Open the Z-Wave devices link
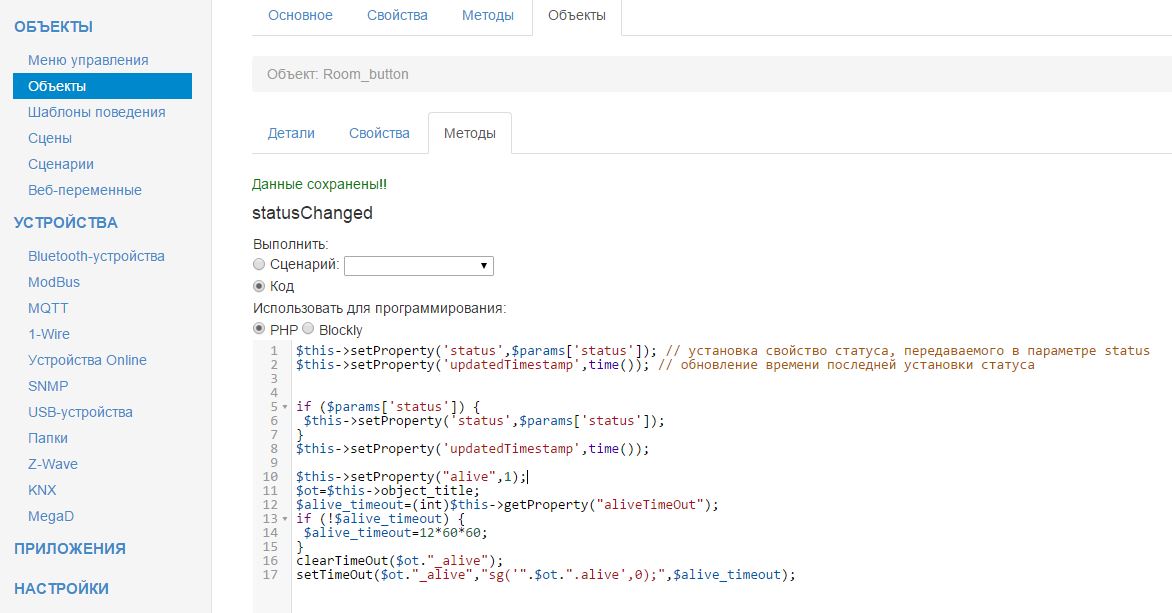The height and width of the screenshot is (613, 1172). [53, 464]
